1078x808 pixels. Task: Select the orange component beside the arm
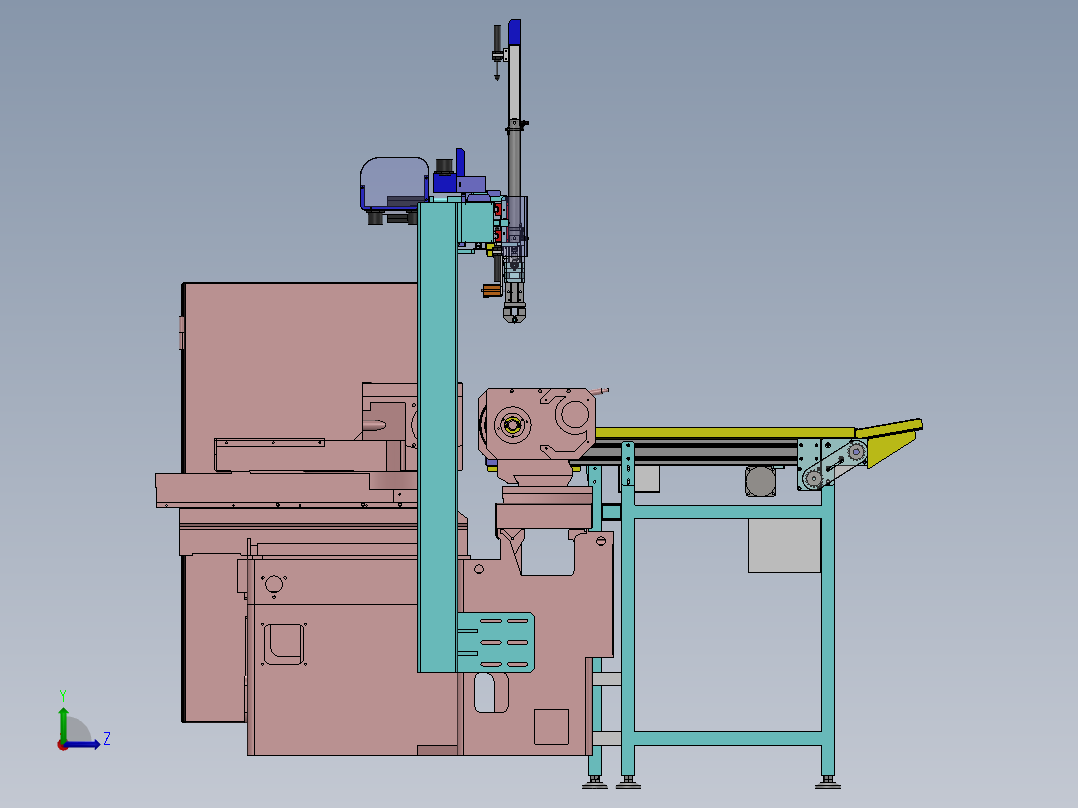pos(491,291)
